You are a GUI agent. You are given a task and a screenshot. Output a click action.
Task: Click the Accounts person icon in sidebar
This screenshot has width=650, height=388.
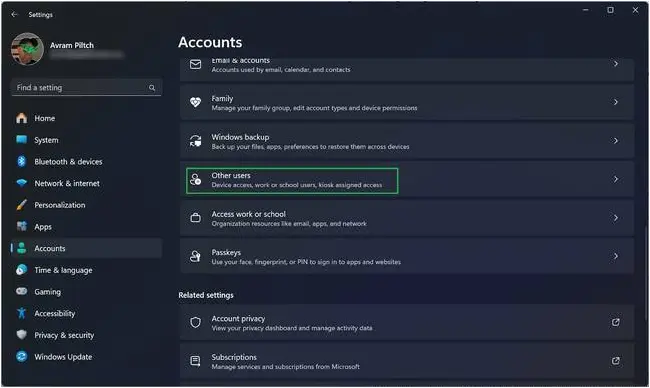pos(22,248)
